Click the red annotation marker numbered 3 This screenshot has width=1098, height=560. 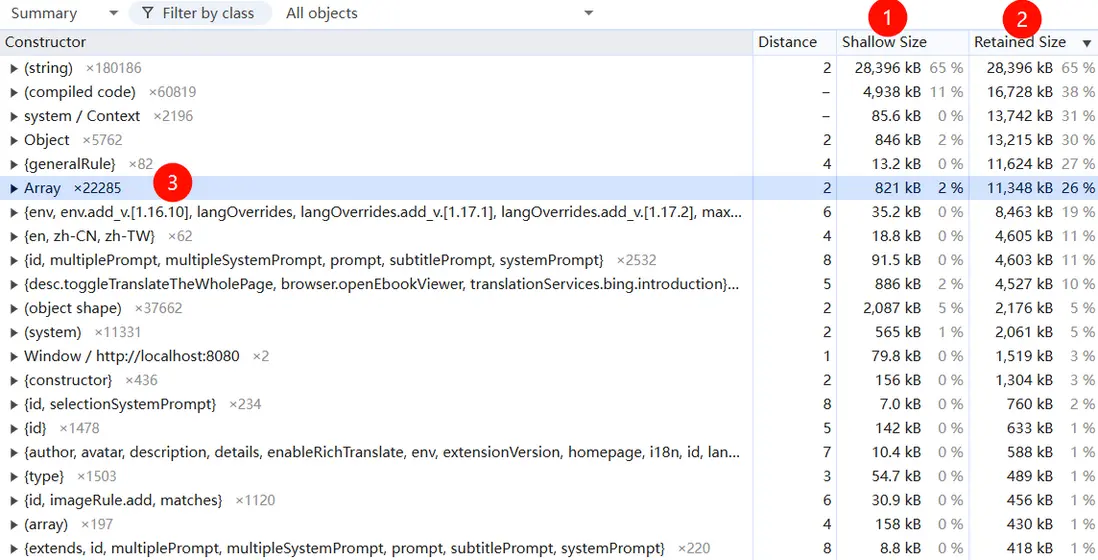coord(172,183)
